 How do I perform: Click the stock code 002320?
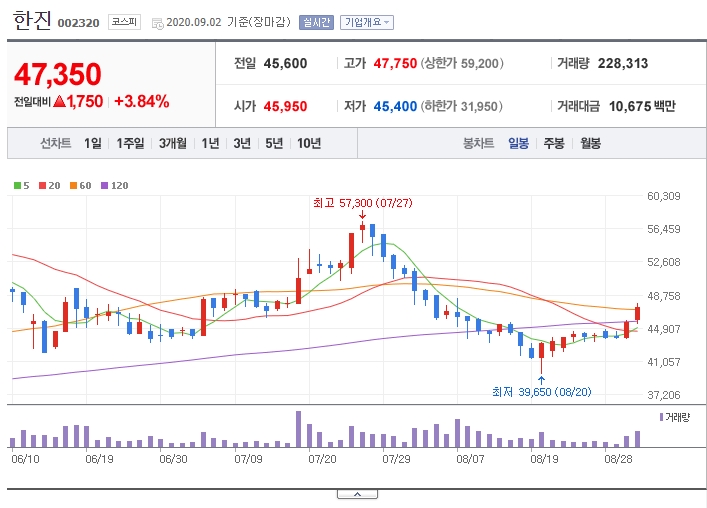click(x=78, y=23)
